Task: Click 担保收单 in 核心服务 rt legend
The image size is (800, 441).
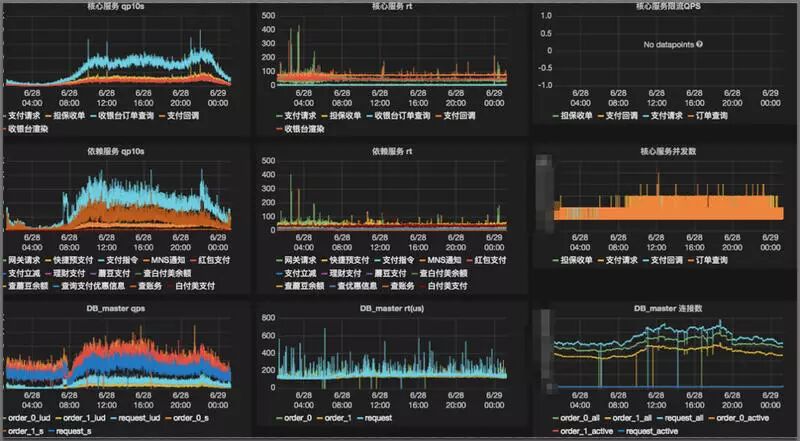Action: pyautogui.click(x=345, y=116)
